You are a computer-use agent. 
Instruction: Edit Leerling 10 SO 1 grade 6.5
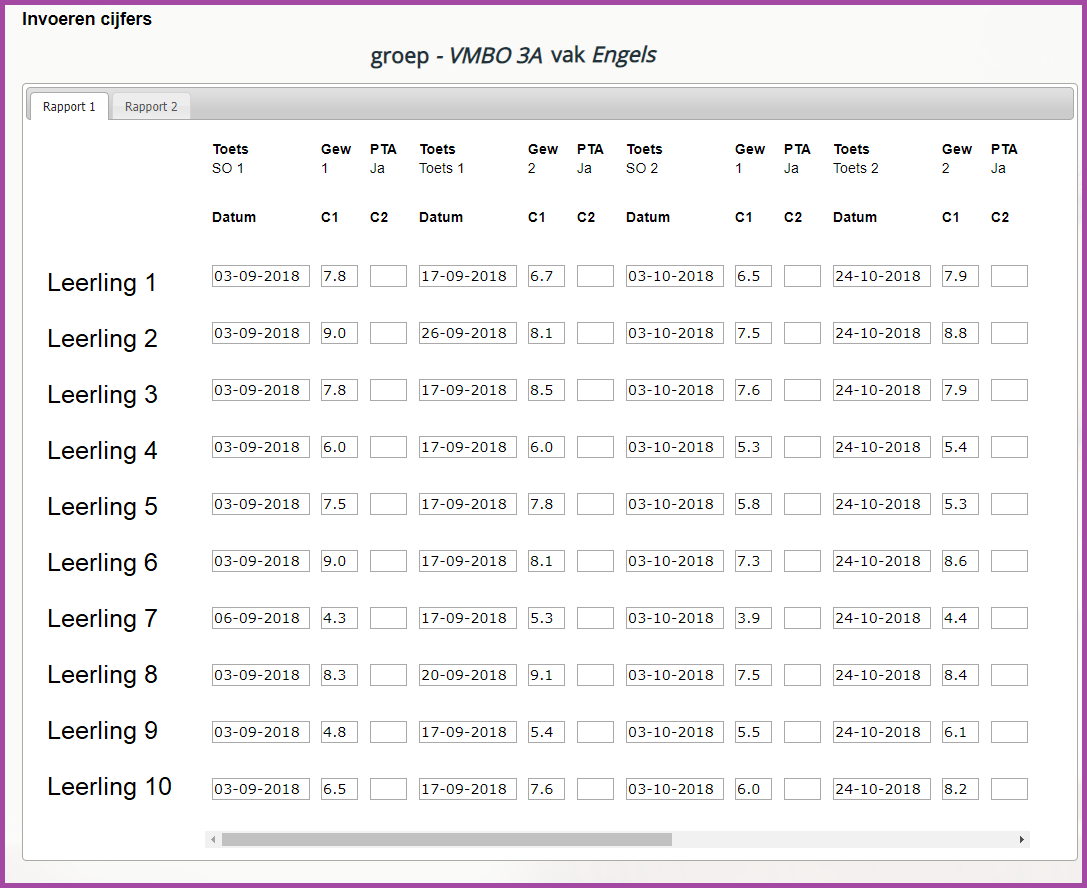pyautogui.click(x=339, y=789)
